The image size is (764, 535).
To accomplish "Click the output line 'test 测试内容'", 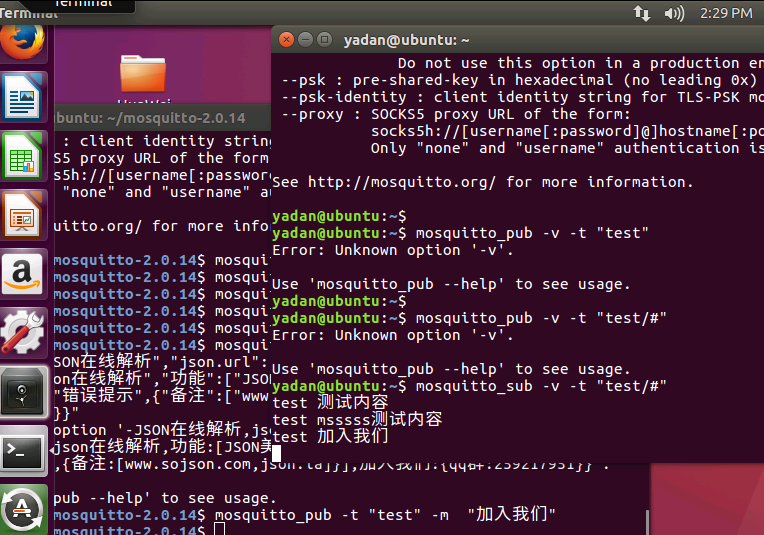I will click(x=330, y=403).
